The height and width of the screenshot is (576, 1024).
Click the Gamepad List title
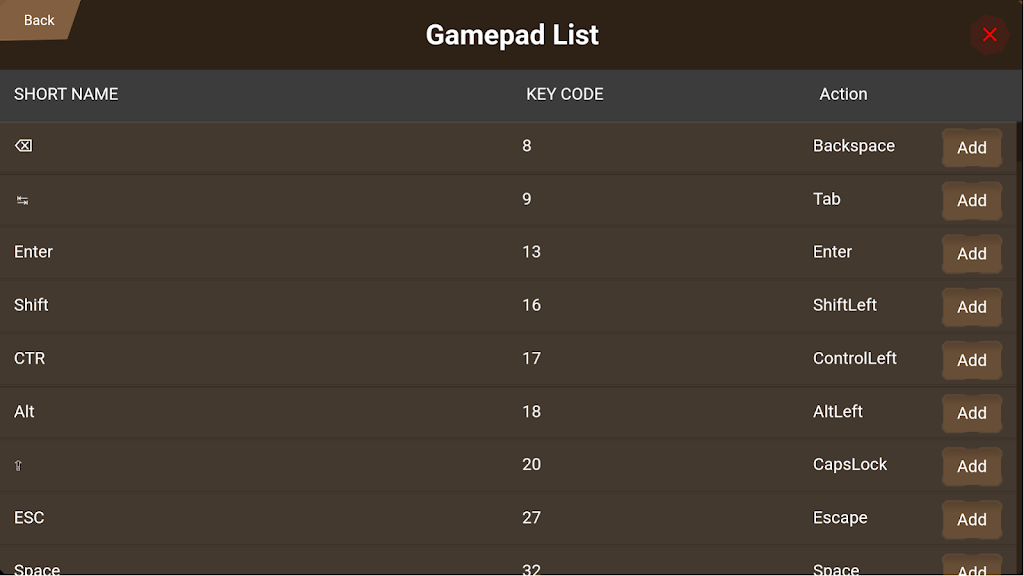point(512,35)
